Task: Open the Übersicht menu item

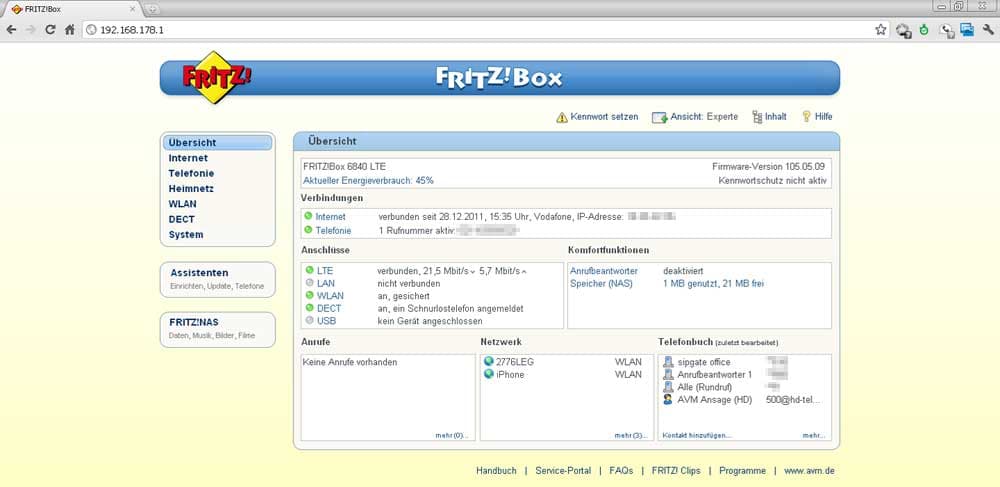Action: point(217,143)
